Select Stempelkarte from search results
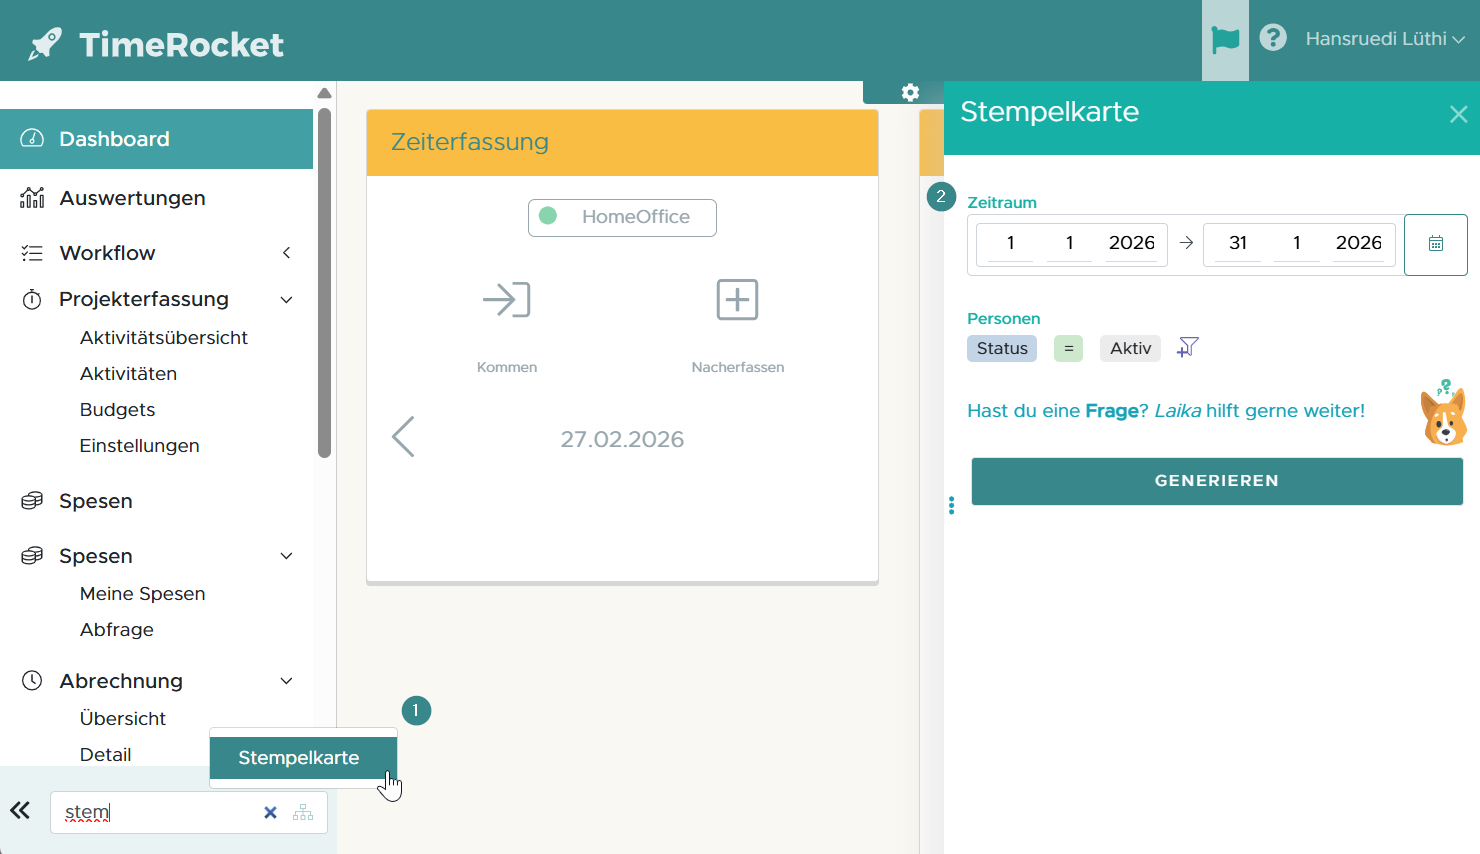The image size is (1480, 854). click(299, 758)
